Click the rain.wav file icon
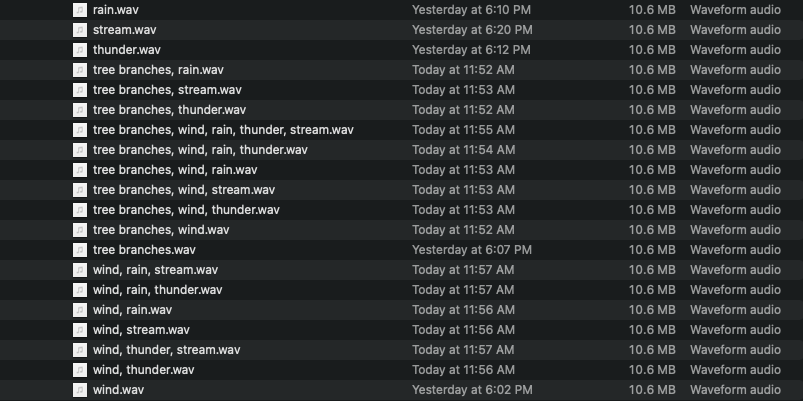Viewport: 803px width, 401px height. (x=80, y=10)
